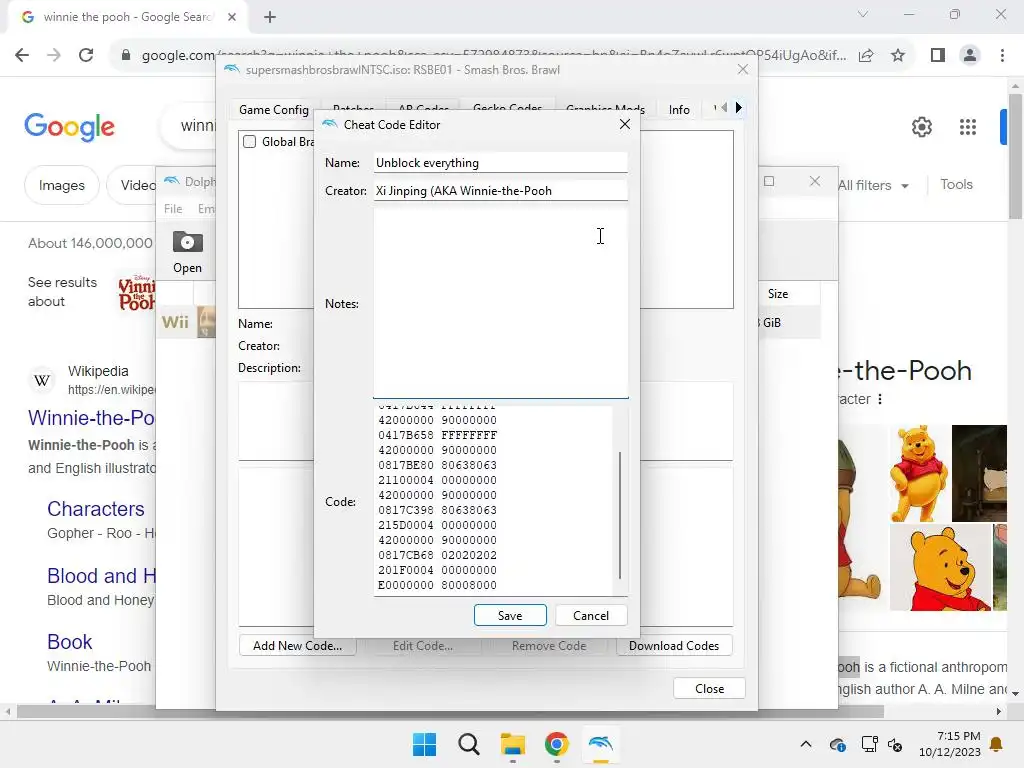Click the sitting Pooh image thumbnail
This screenshot has height=768, width=1024.
941,568
